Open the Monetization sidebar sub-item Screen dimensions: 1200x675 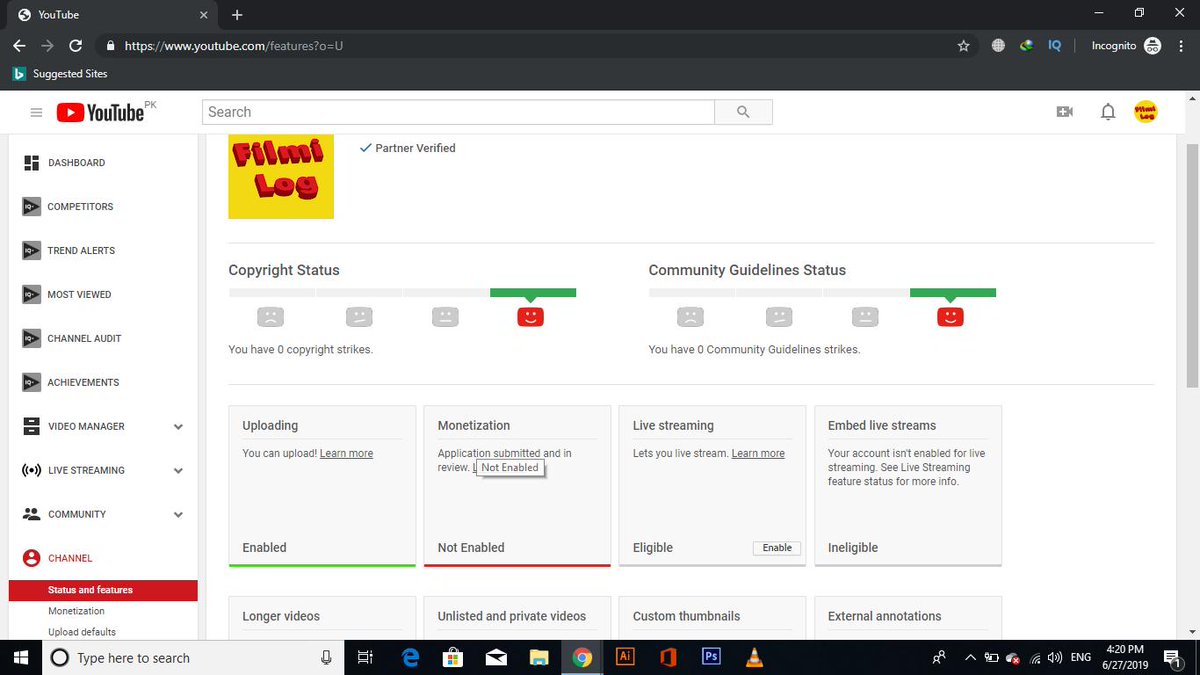76,611
